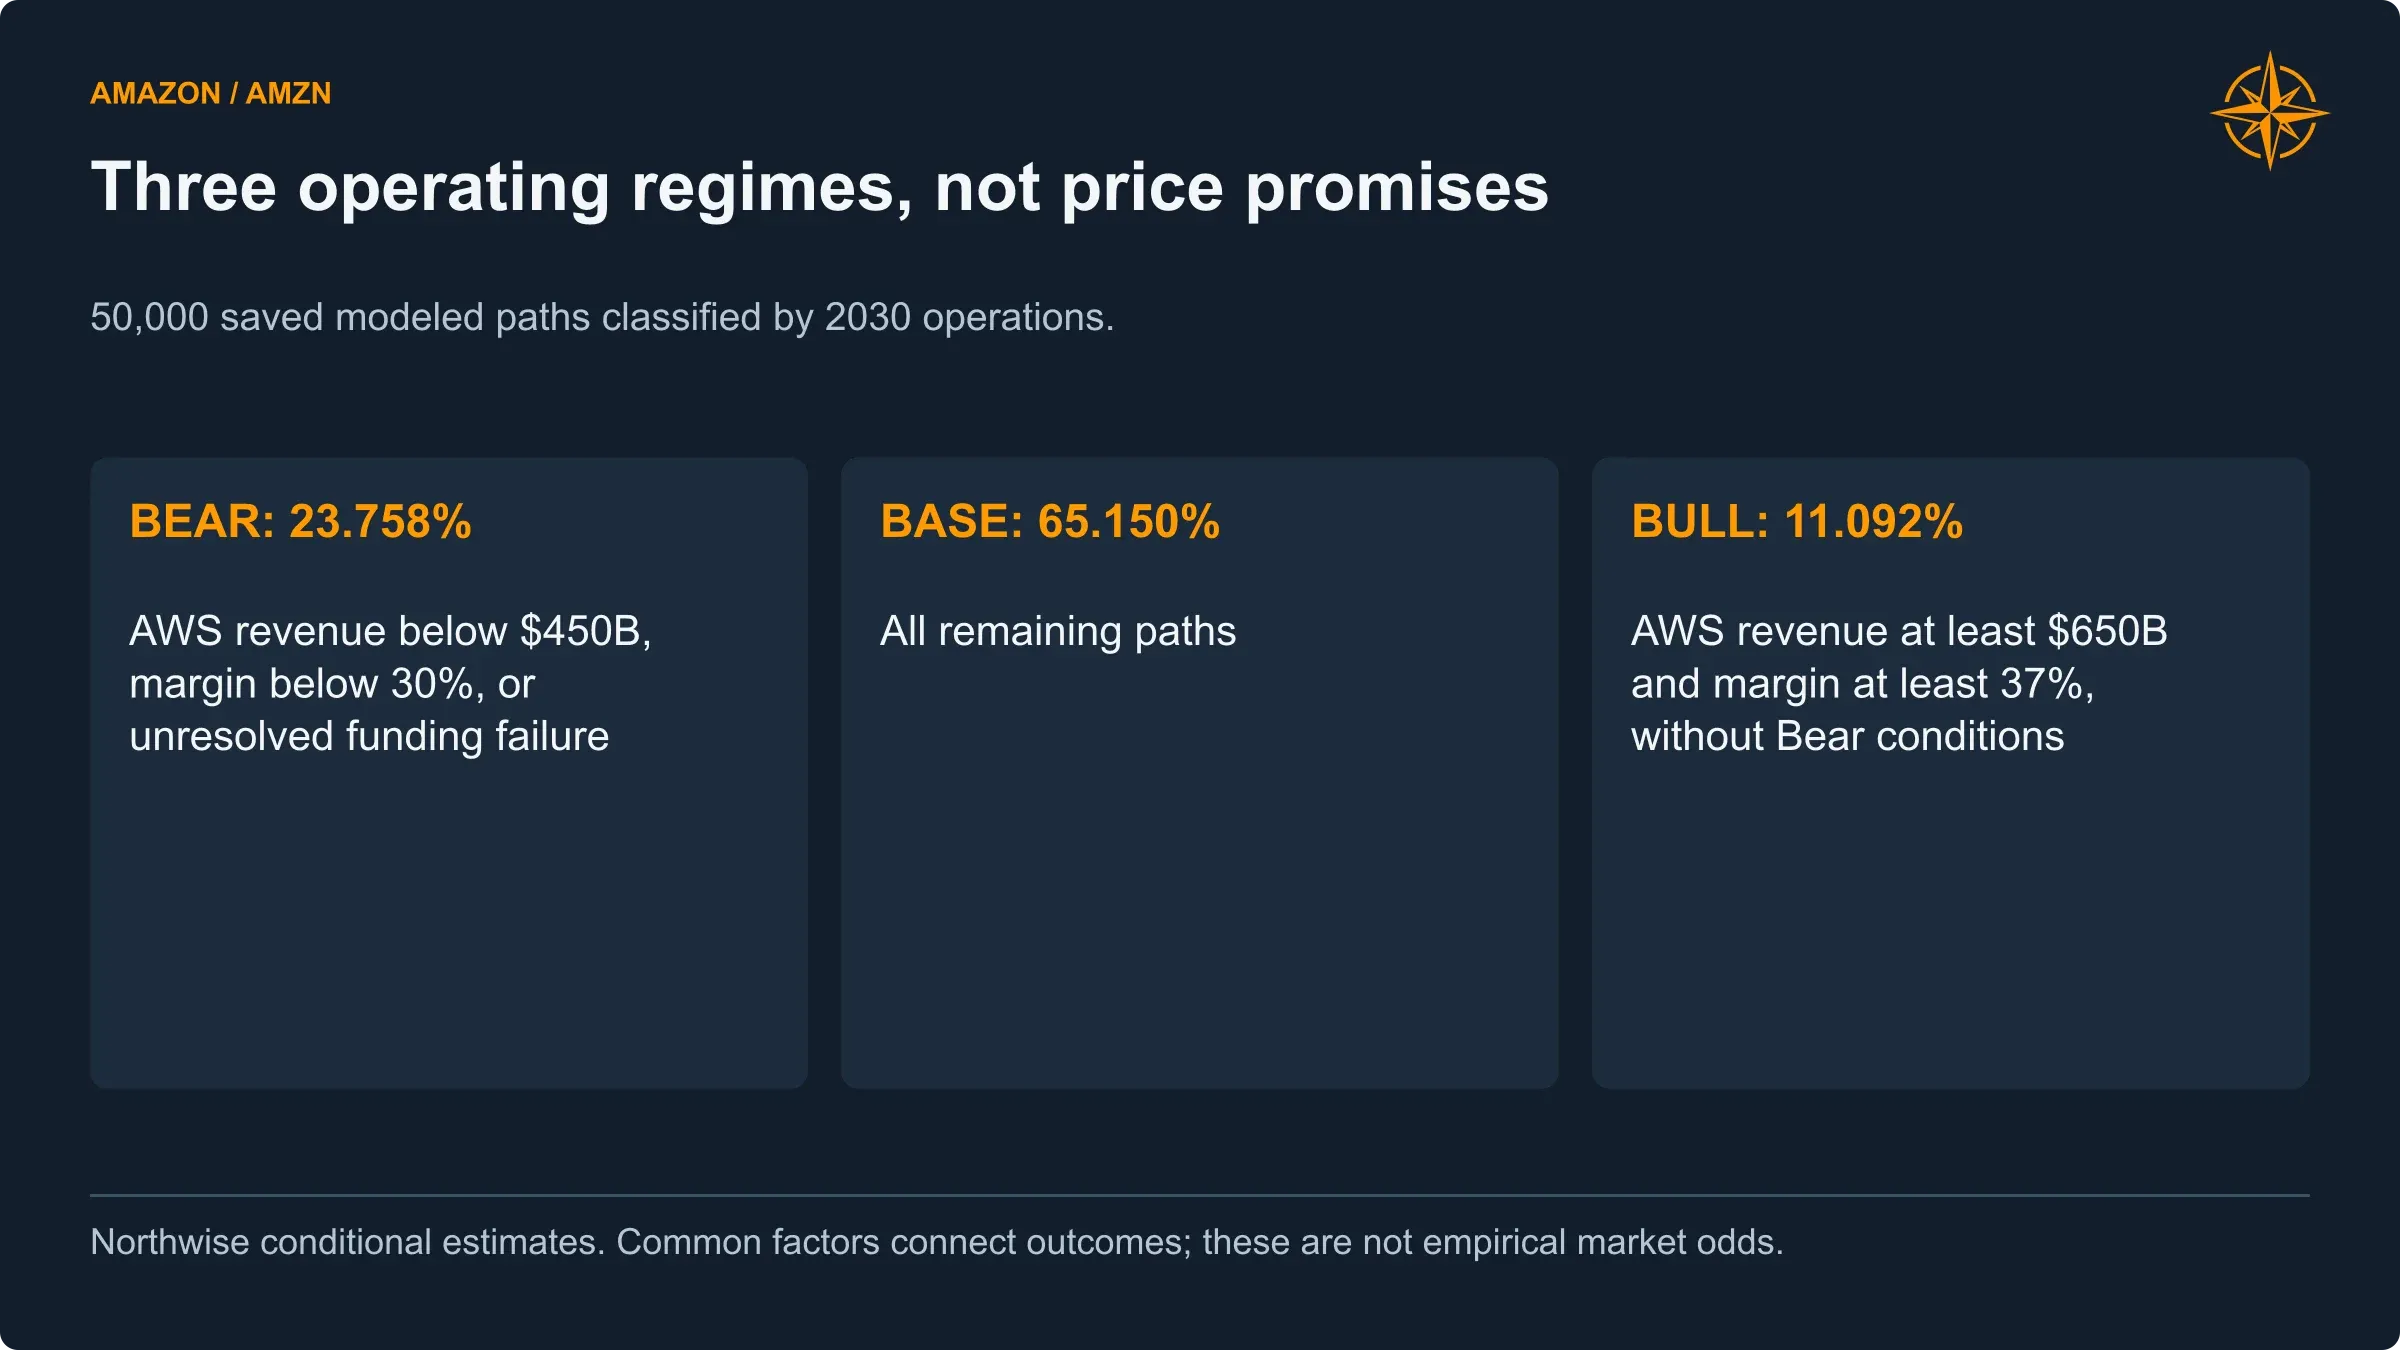Select the AMAZON / AMZN header label

point(210,93)
